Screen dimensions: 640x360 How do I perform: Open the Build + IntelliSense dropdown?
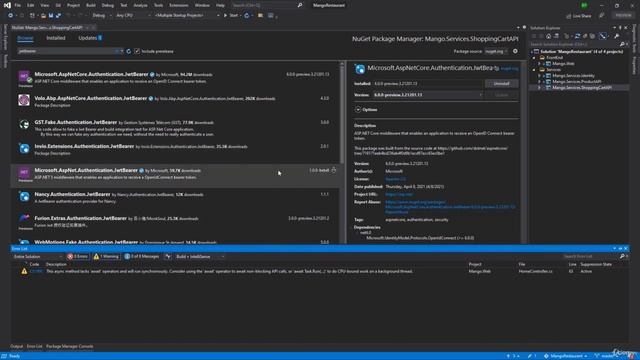[x=200, y=257]
